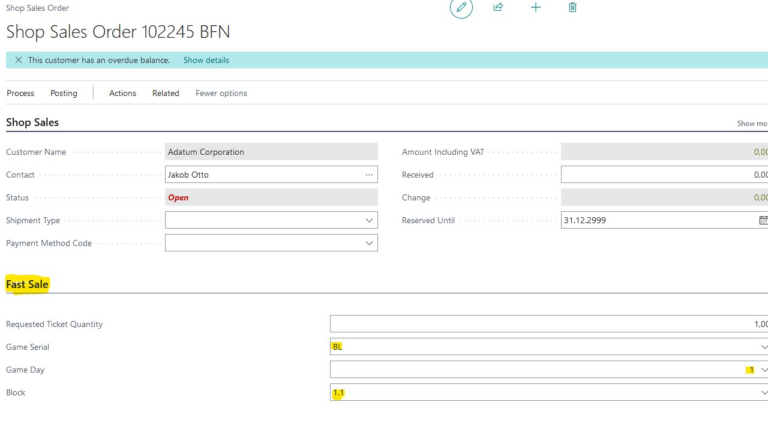768x432 pixels.
Task: Click the Show details link
Action: click(206, 60)
